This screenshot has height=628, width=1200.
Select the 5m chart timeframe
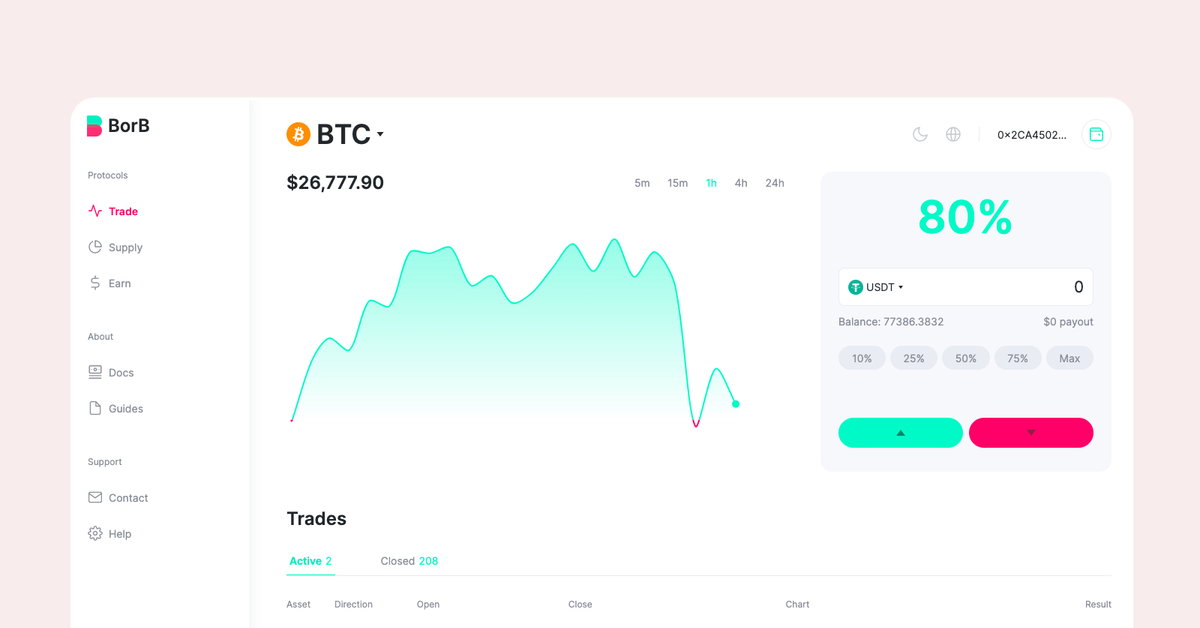[x=642, y=183]
